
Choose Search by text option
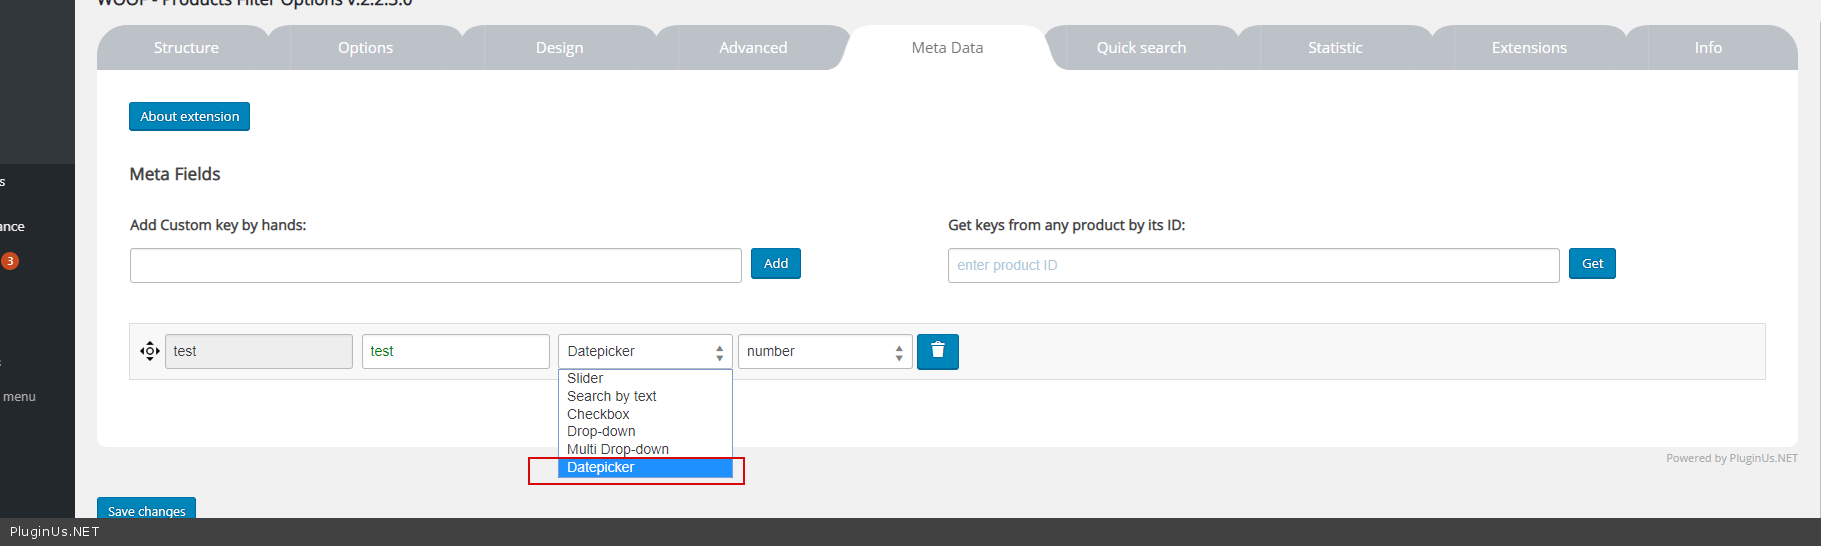(x=611, y=396)
